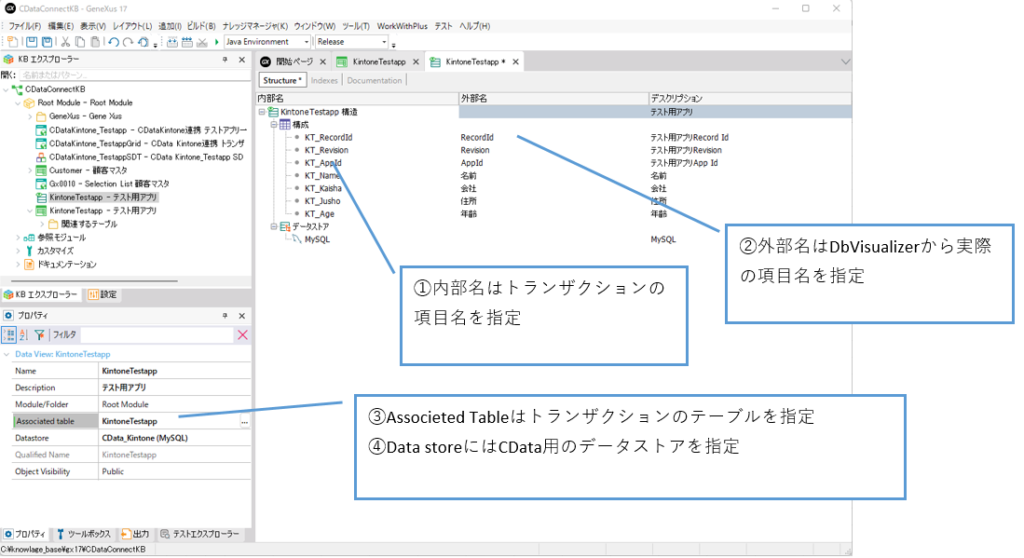
Task: Close the first KintoneTestapp tab
Action: 416,62
